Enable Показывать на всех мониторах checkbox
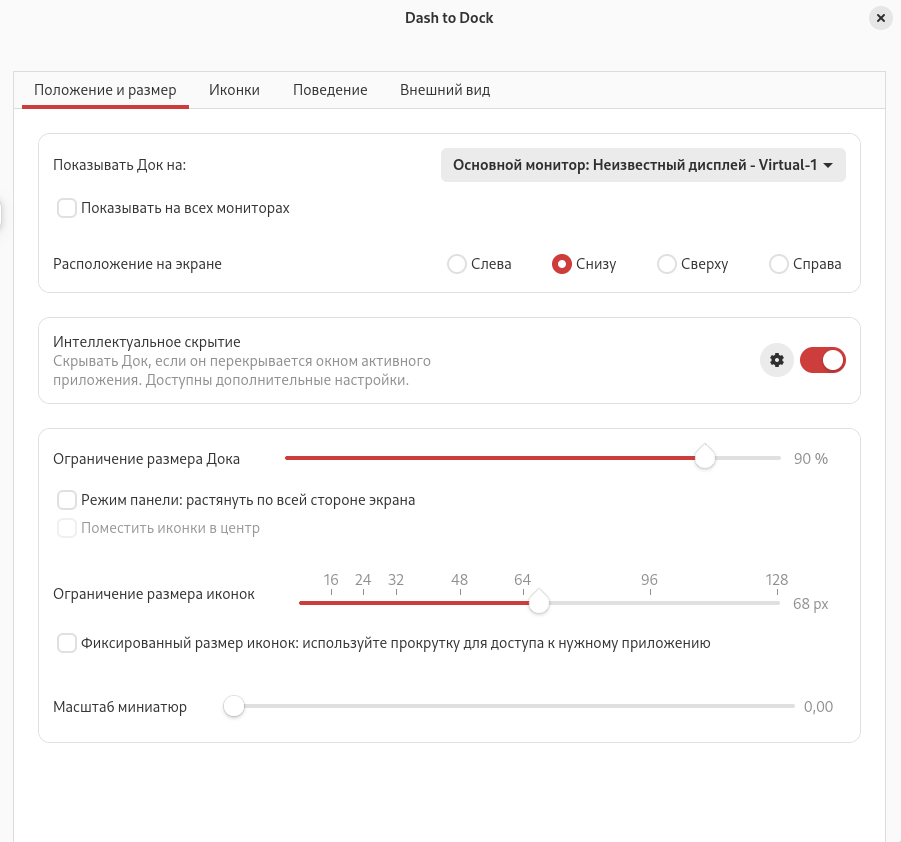This screenshot has height=842, width=901. (x=67, y=208)
